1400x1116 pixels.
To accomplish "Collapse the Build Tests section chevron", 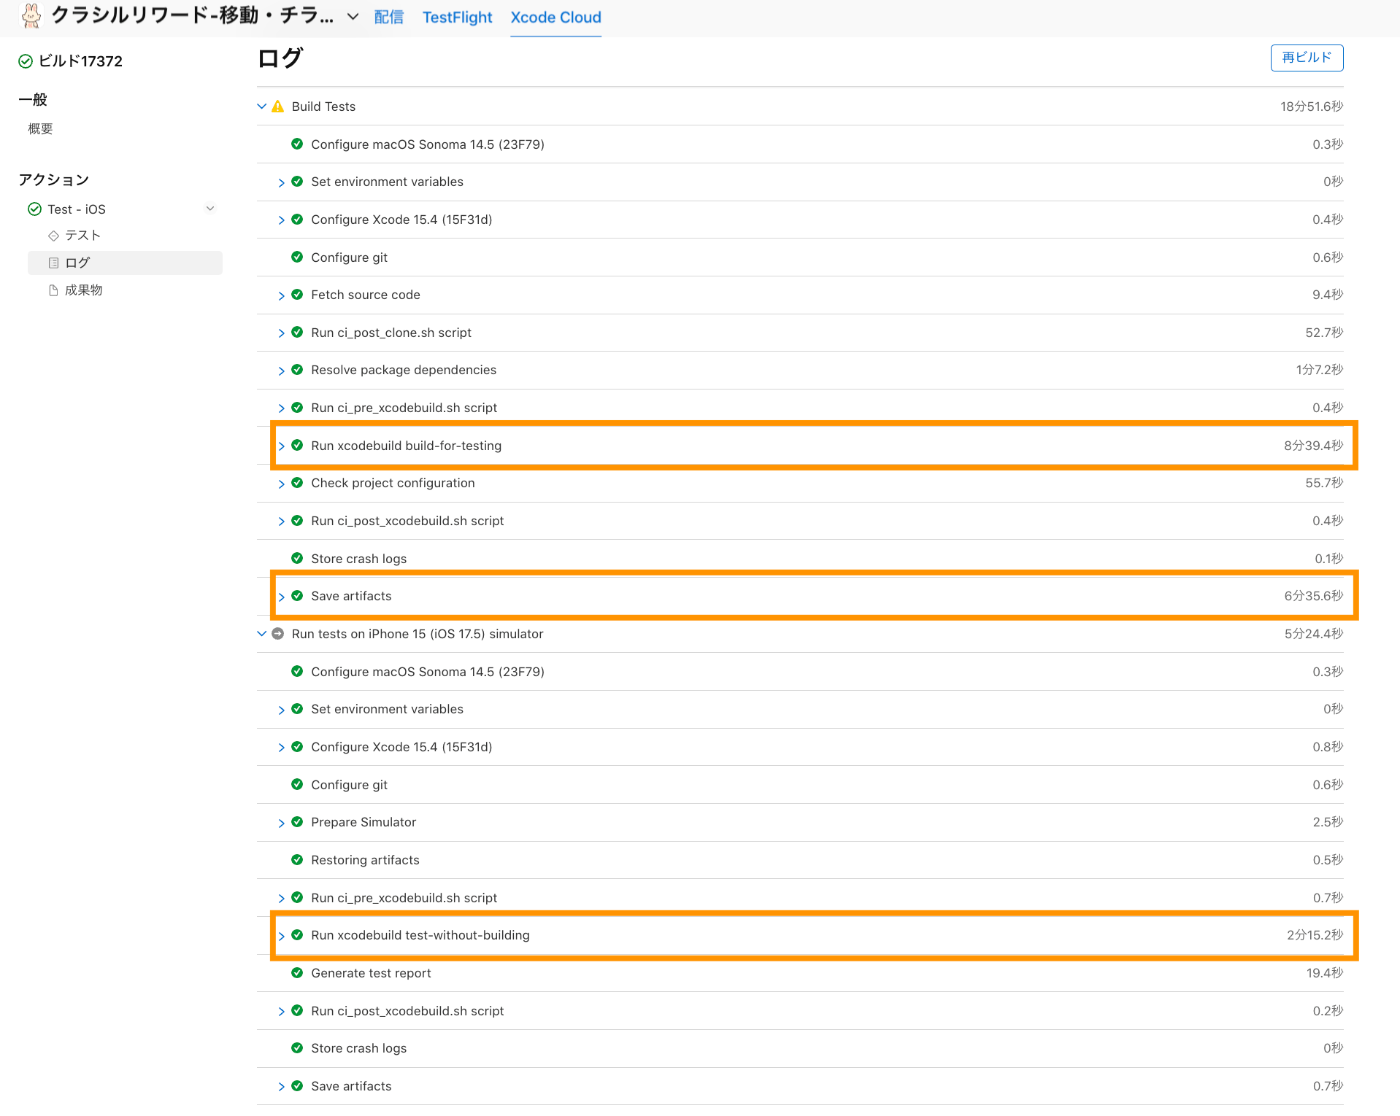I will pyautogui.click(x=262, y=107).
